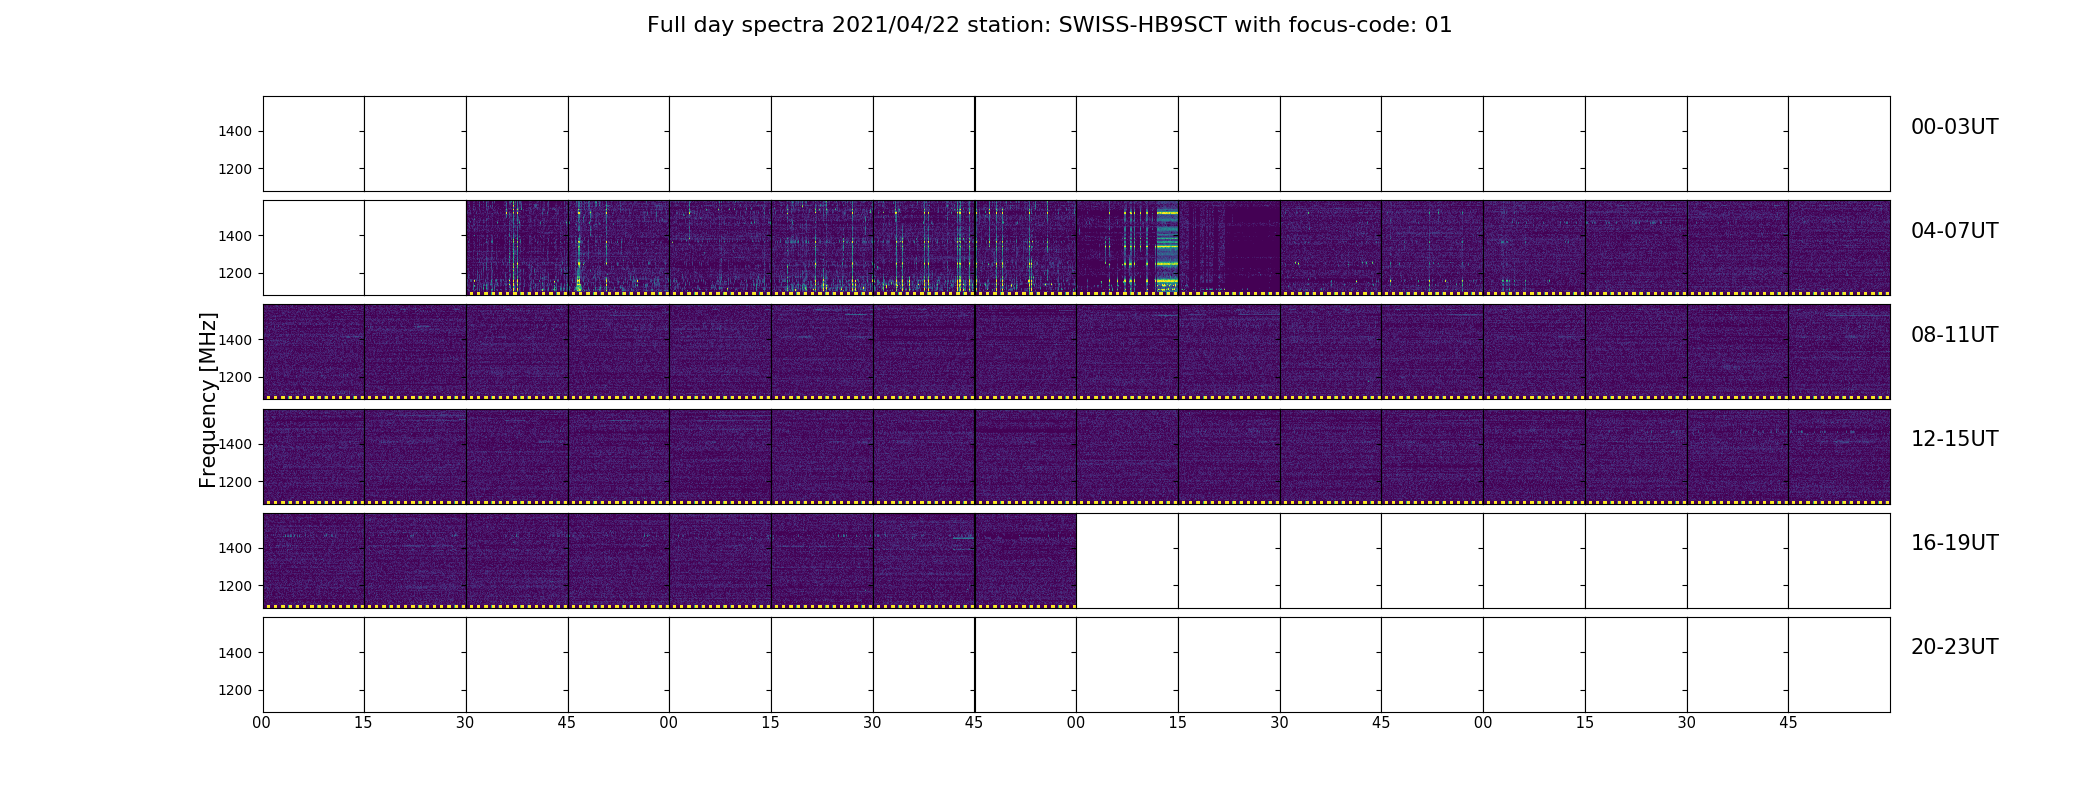Image resolution: width=2100 pixels, height=800 pixels.
Task: Click the 1200 tick in the 00-03UT row
Action: (x=235, y=170)
